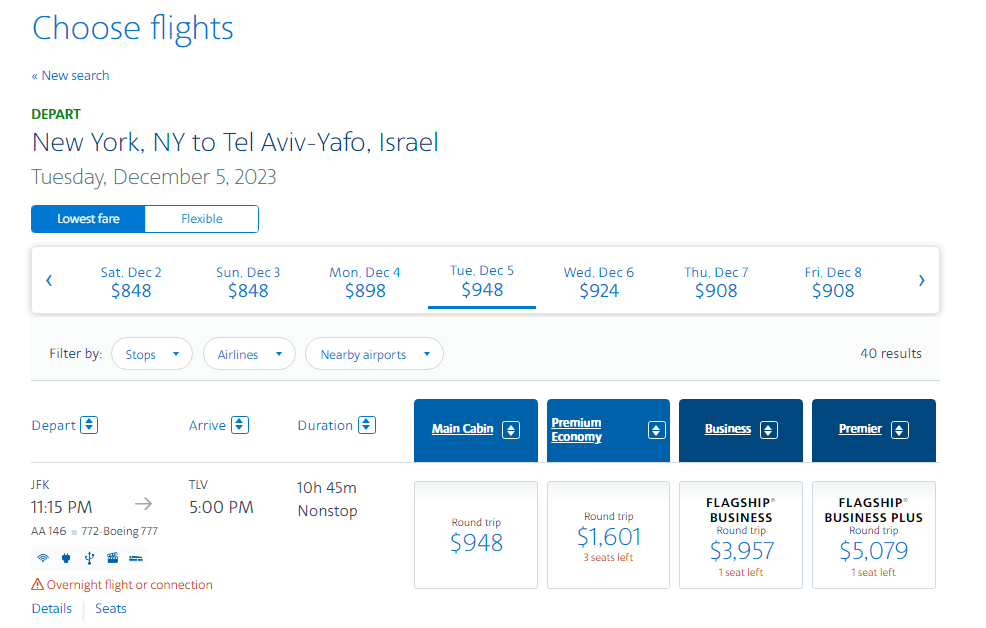The width and height of the screenshot is (986, 628).
Task: Click the USB port amenity icon
Action: (89, 558)
